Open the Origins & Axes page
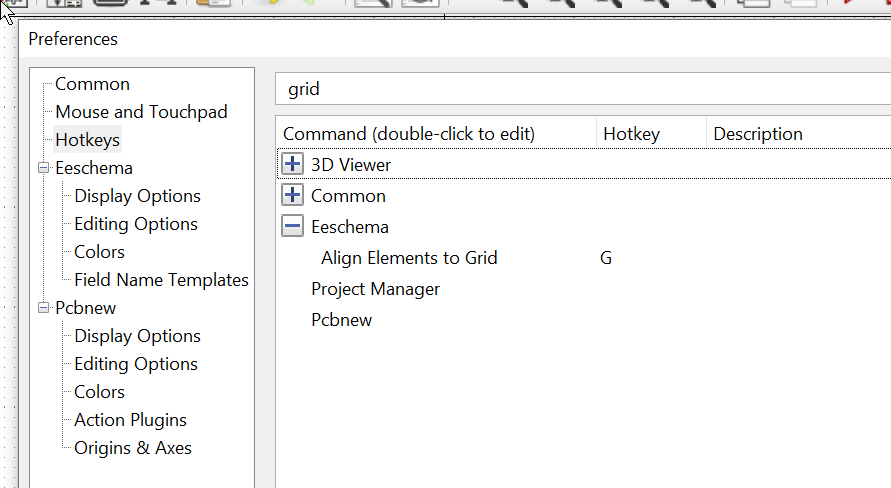Image resolution: width=891 pixels, height=488 pixels. [x=133, y=448]
